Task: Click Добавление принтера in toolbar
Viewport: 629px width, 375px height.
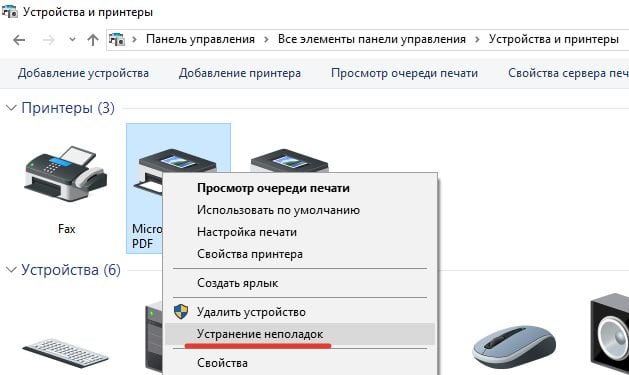Action: pyautogui.click(x=239, y=73)
